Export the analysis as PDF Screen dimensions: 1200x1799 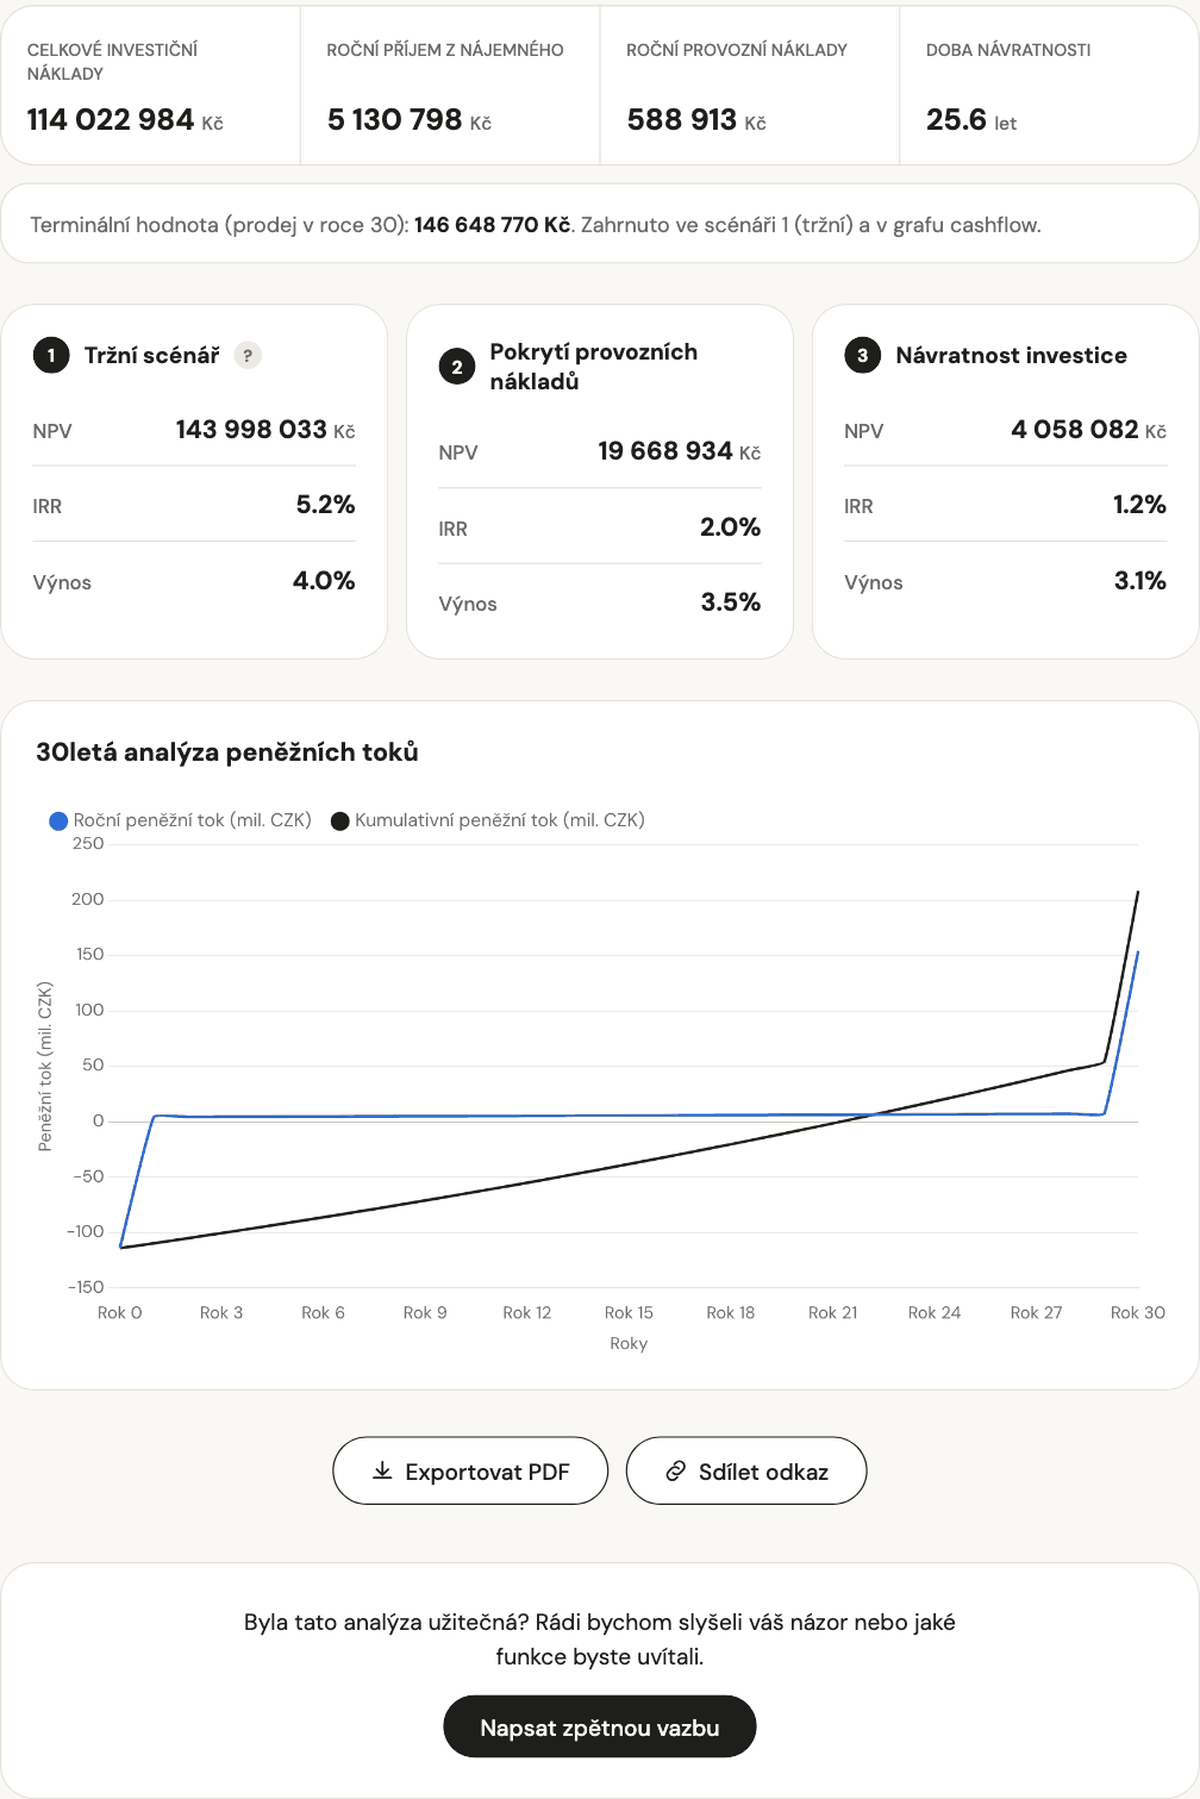pyautogui.click(x=470, y=1471)
